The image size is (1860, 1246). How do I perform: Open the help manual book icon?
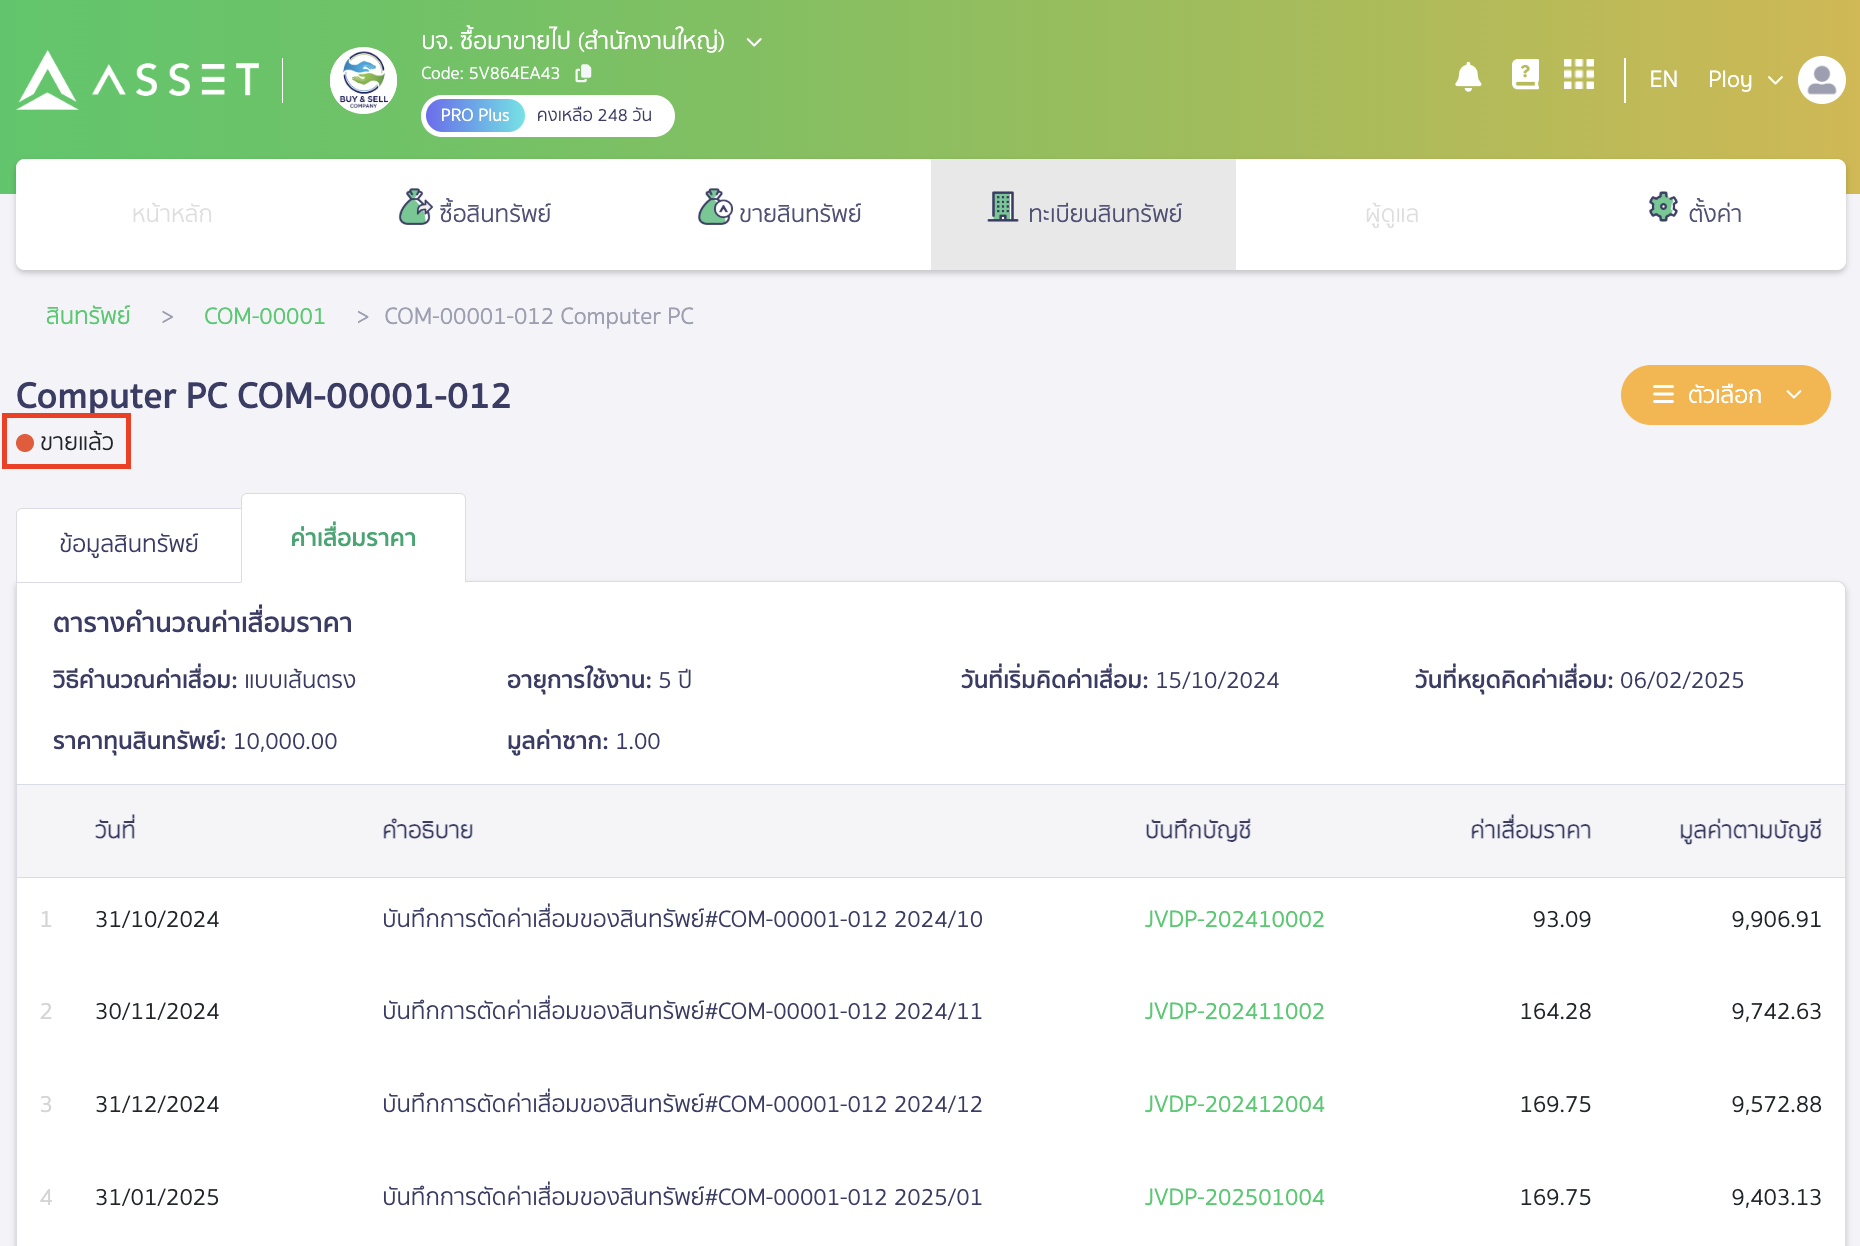coord(1524,75)
